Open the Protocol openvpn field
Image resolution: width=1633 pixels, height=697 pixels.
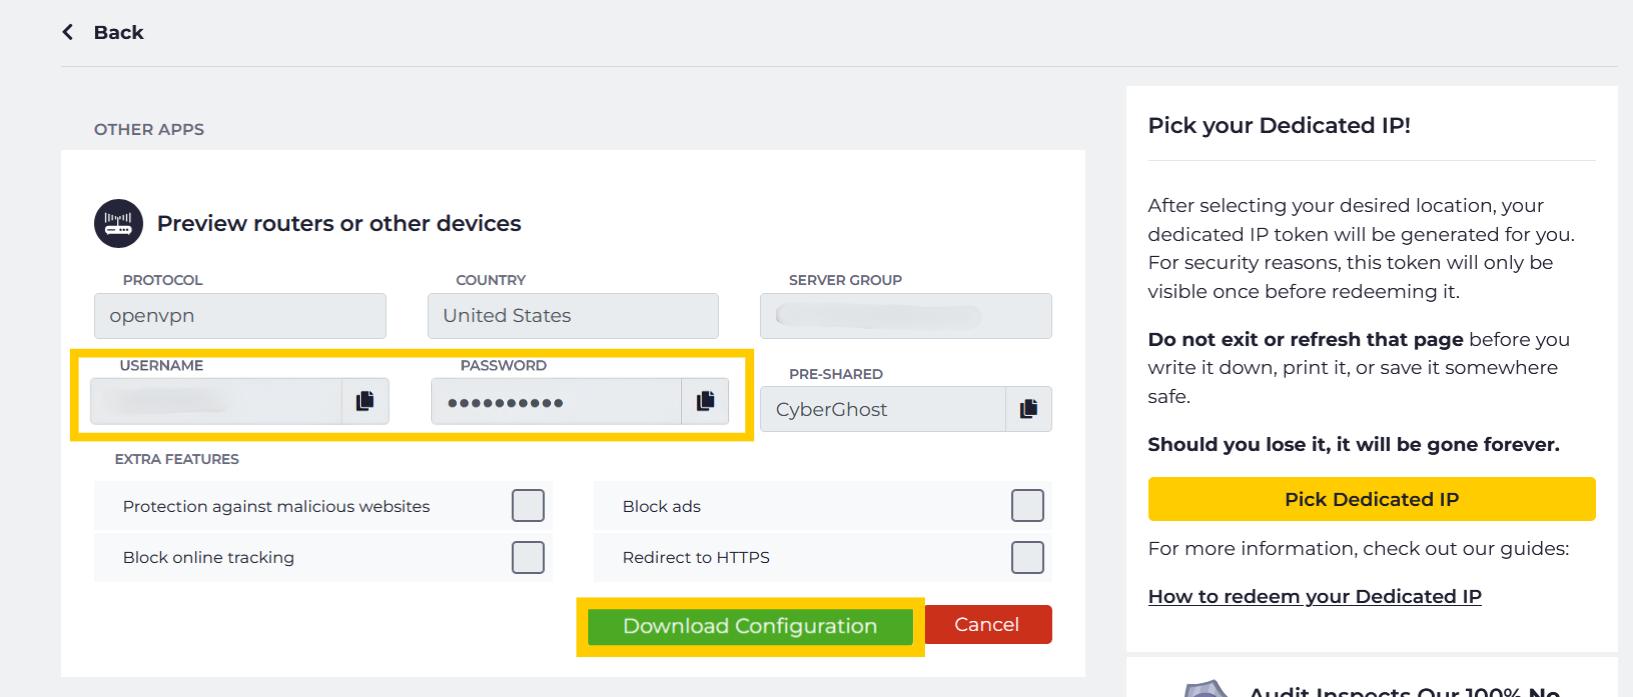click(x=240, y=316)
